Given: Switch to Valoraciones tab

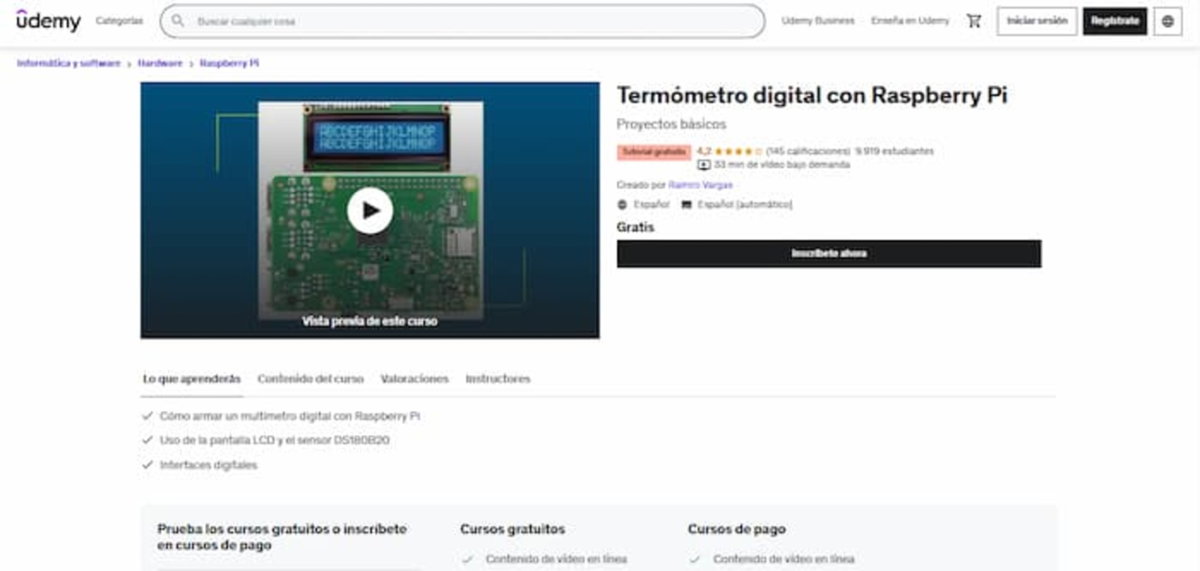Looking at the screenshot, I should tap(415, 379).
